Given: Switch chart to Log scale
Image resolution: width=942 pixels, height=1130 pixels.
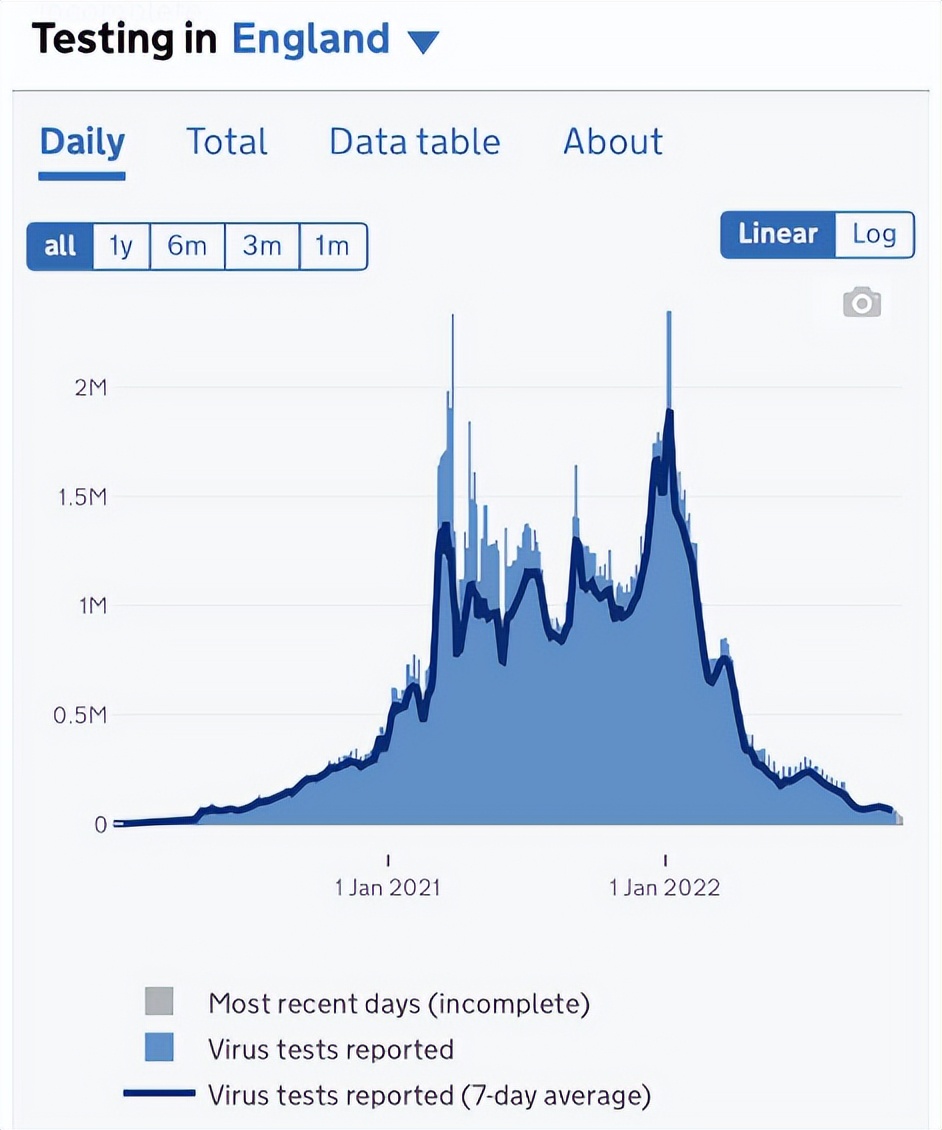Looking at the screenshot, I should pos(873,234).
